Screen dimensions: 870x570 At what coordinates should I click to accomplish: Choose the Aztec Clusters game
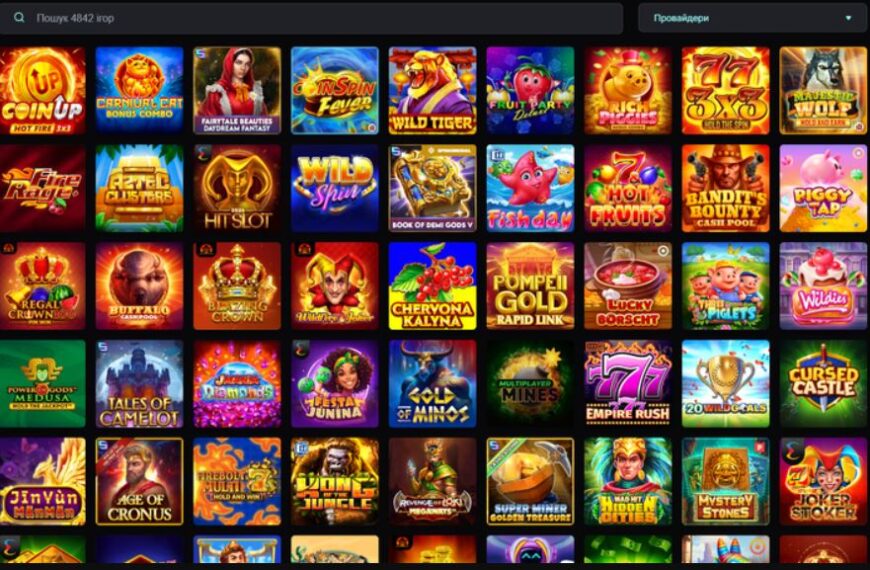pos(139,188)
